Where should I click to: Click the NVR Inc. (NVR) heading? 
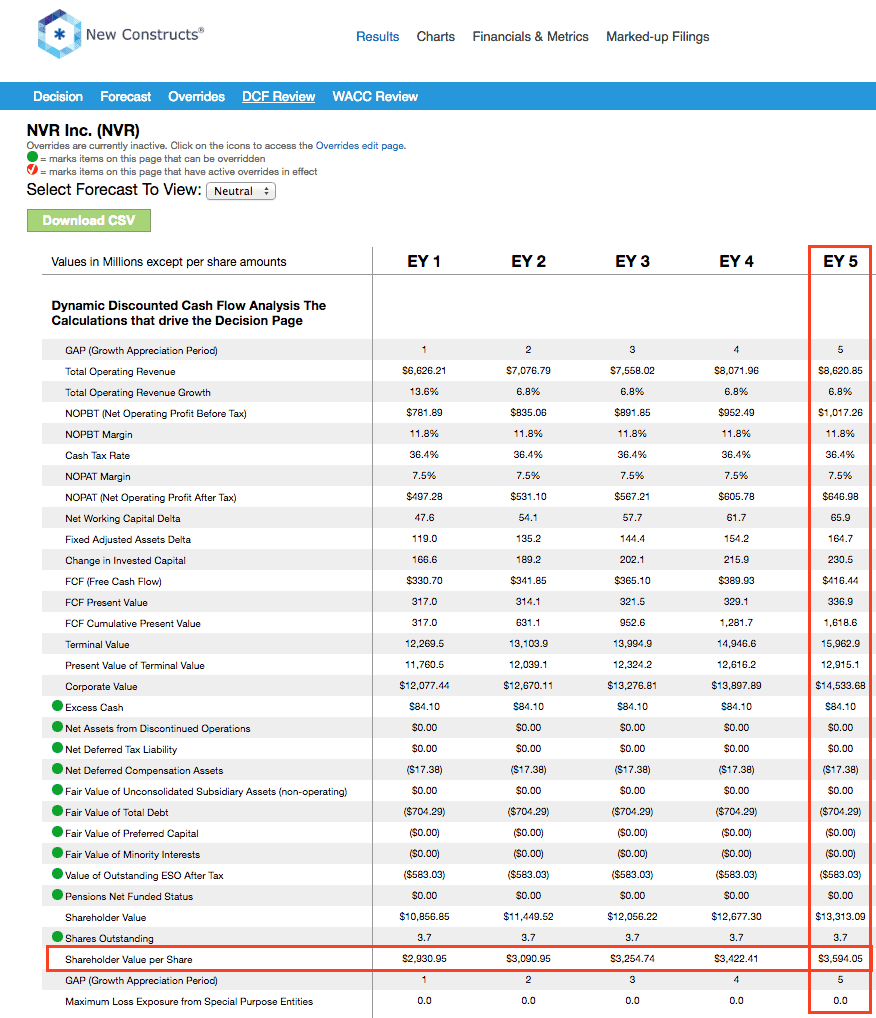click(x=83, y=130)
